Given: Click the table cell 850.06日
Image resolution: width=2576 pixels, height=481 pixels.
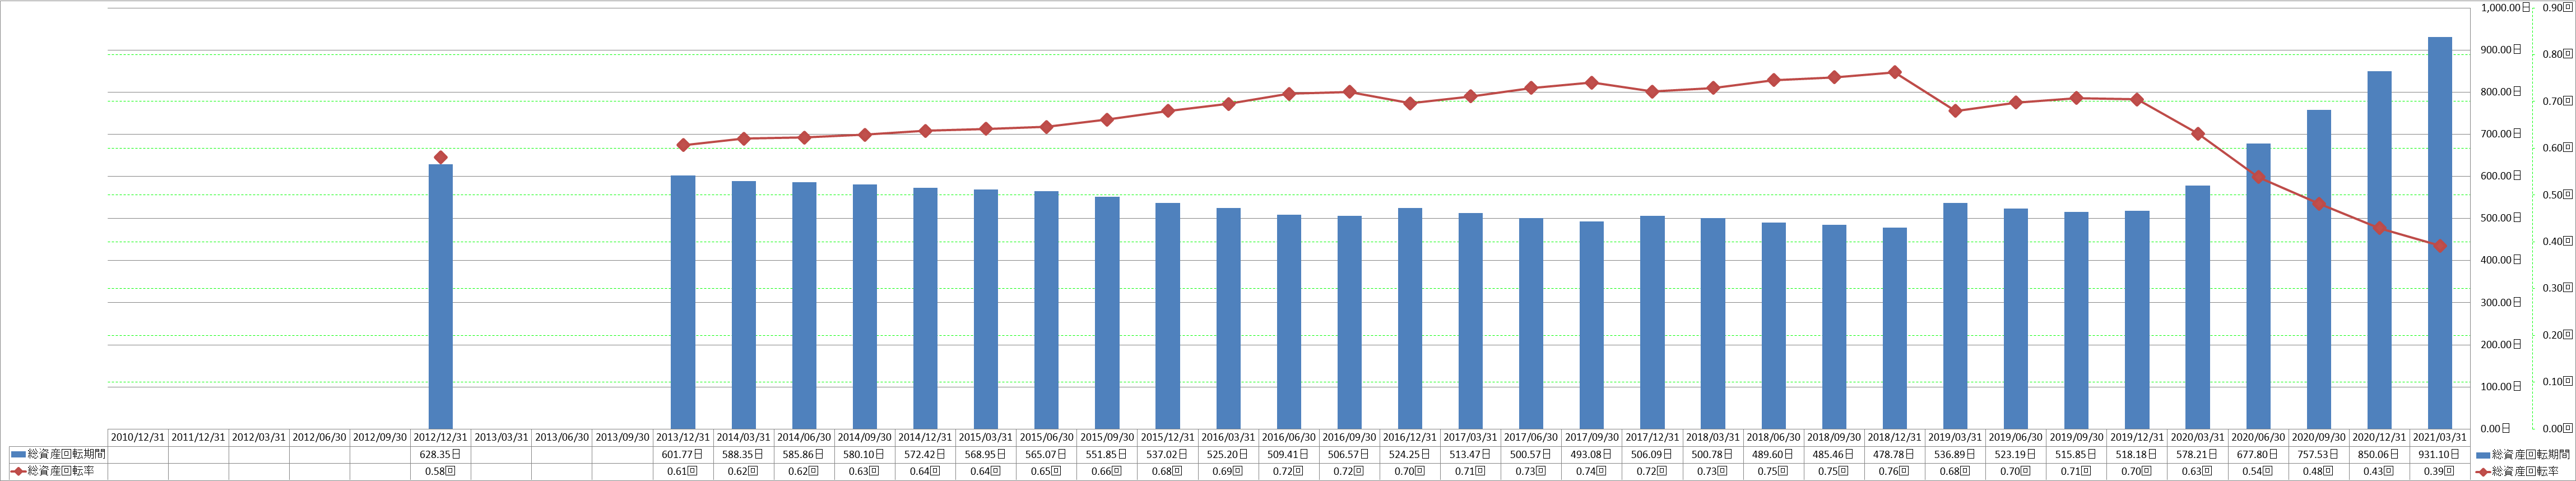Looking at the screenshot, I should click(2379, 454).
